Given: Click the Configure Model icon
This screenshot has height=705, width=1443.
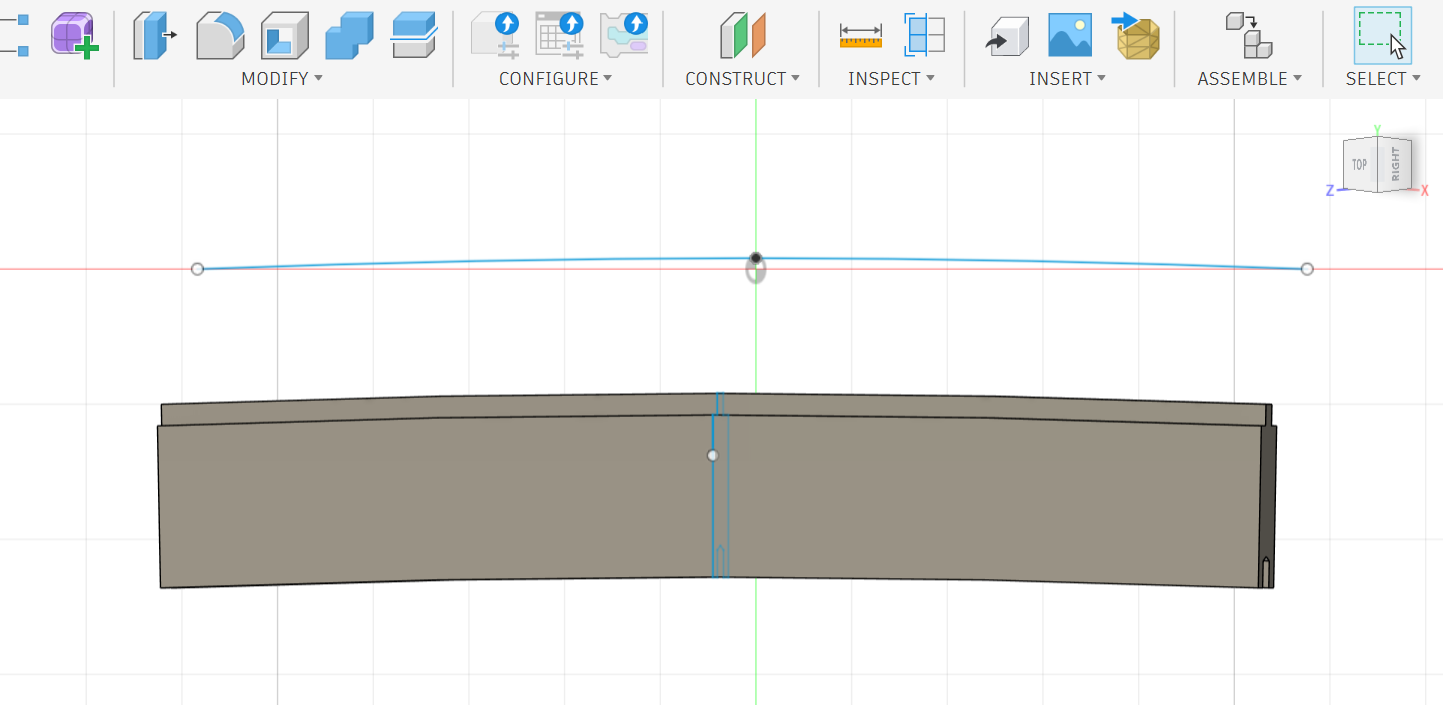Looking at the screenshot, I should pos(496,35).
